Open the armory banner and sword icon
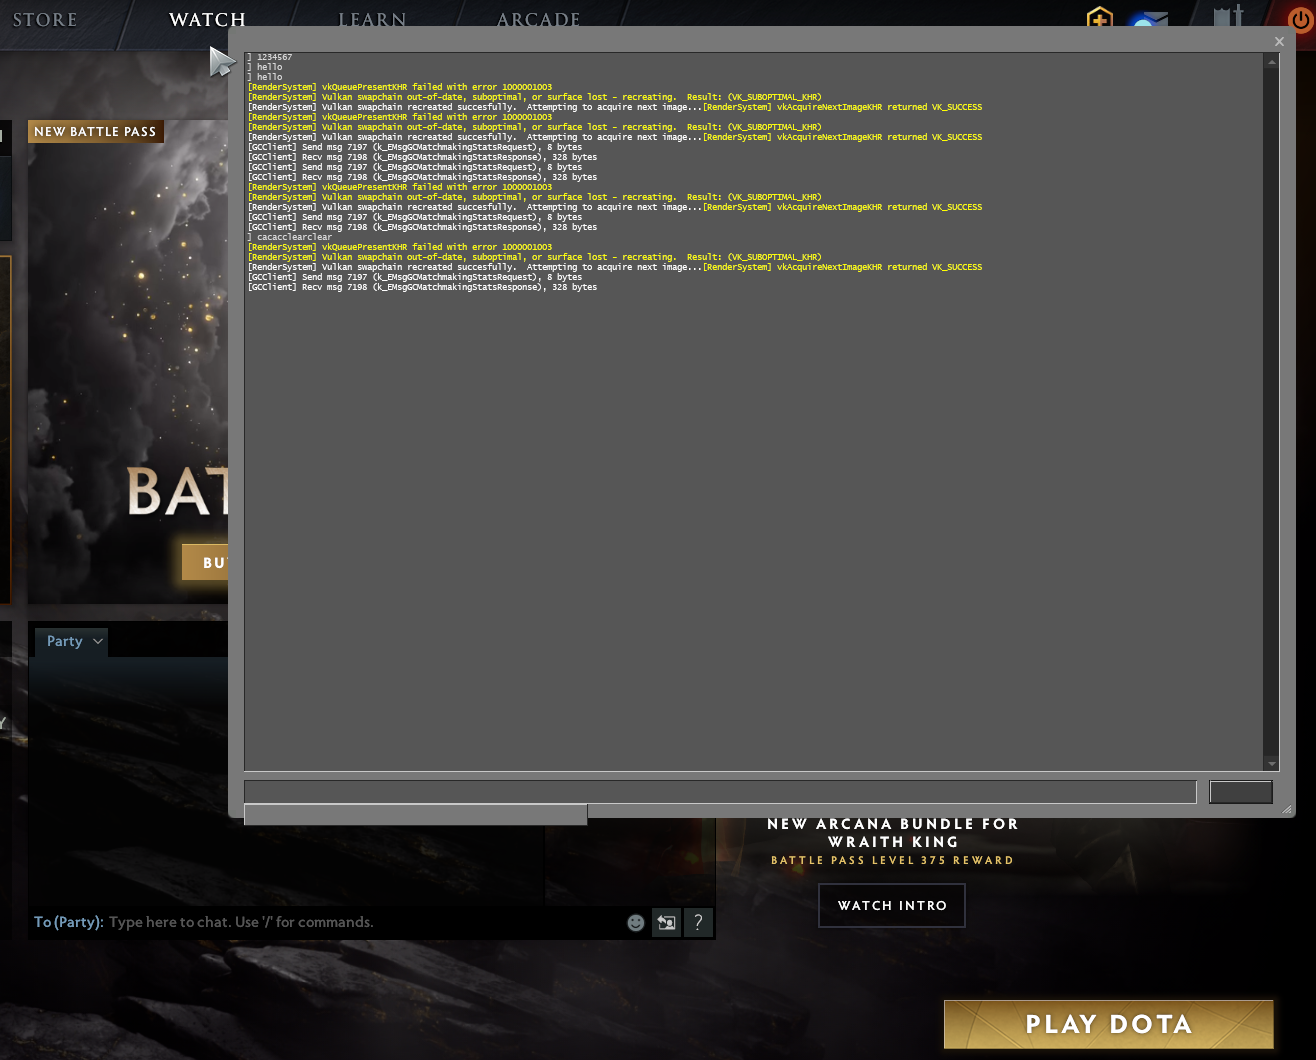Screen dimensions: 1316x1060 pos(1228,15)
